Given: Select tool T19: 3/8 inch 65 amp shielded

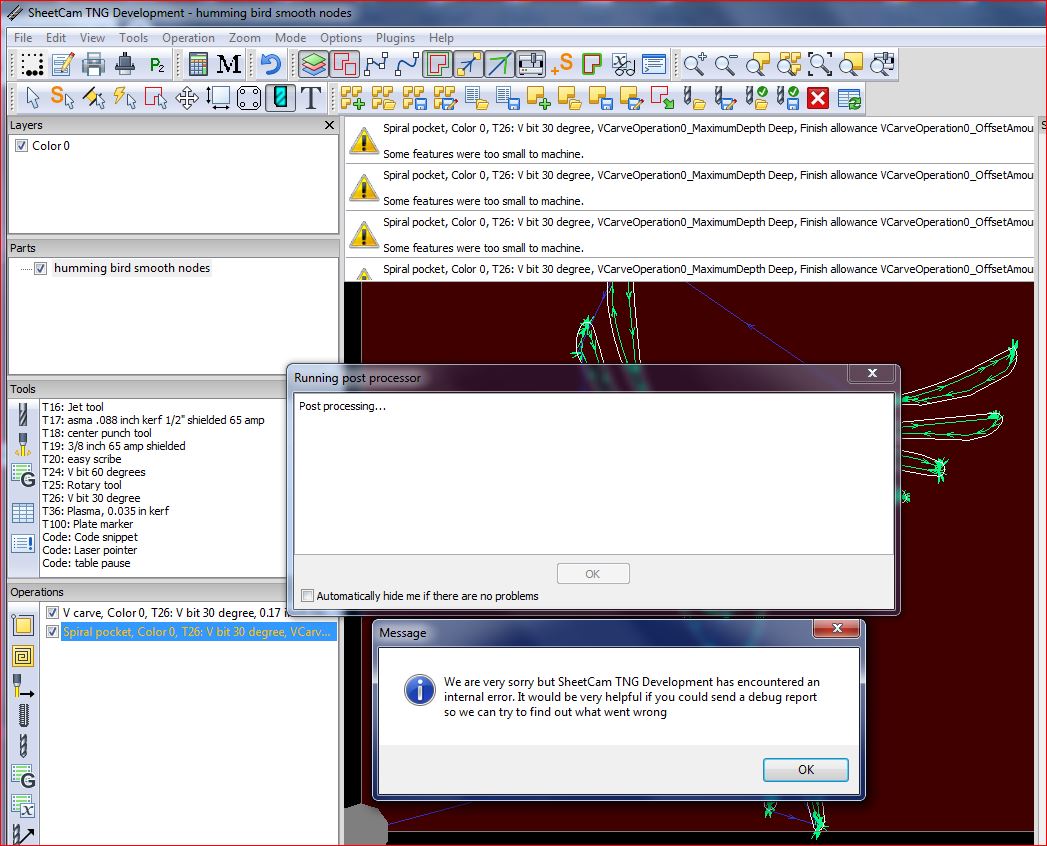Looking at the screenshot, I should [x=114, y=446].
